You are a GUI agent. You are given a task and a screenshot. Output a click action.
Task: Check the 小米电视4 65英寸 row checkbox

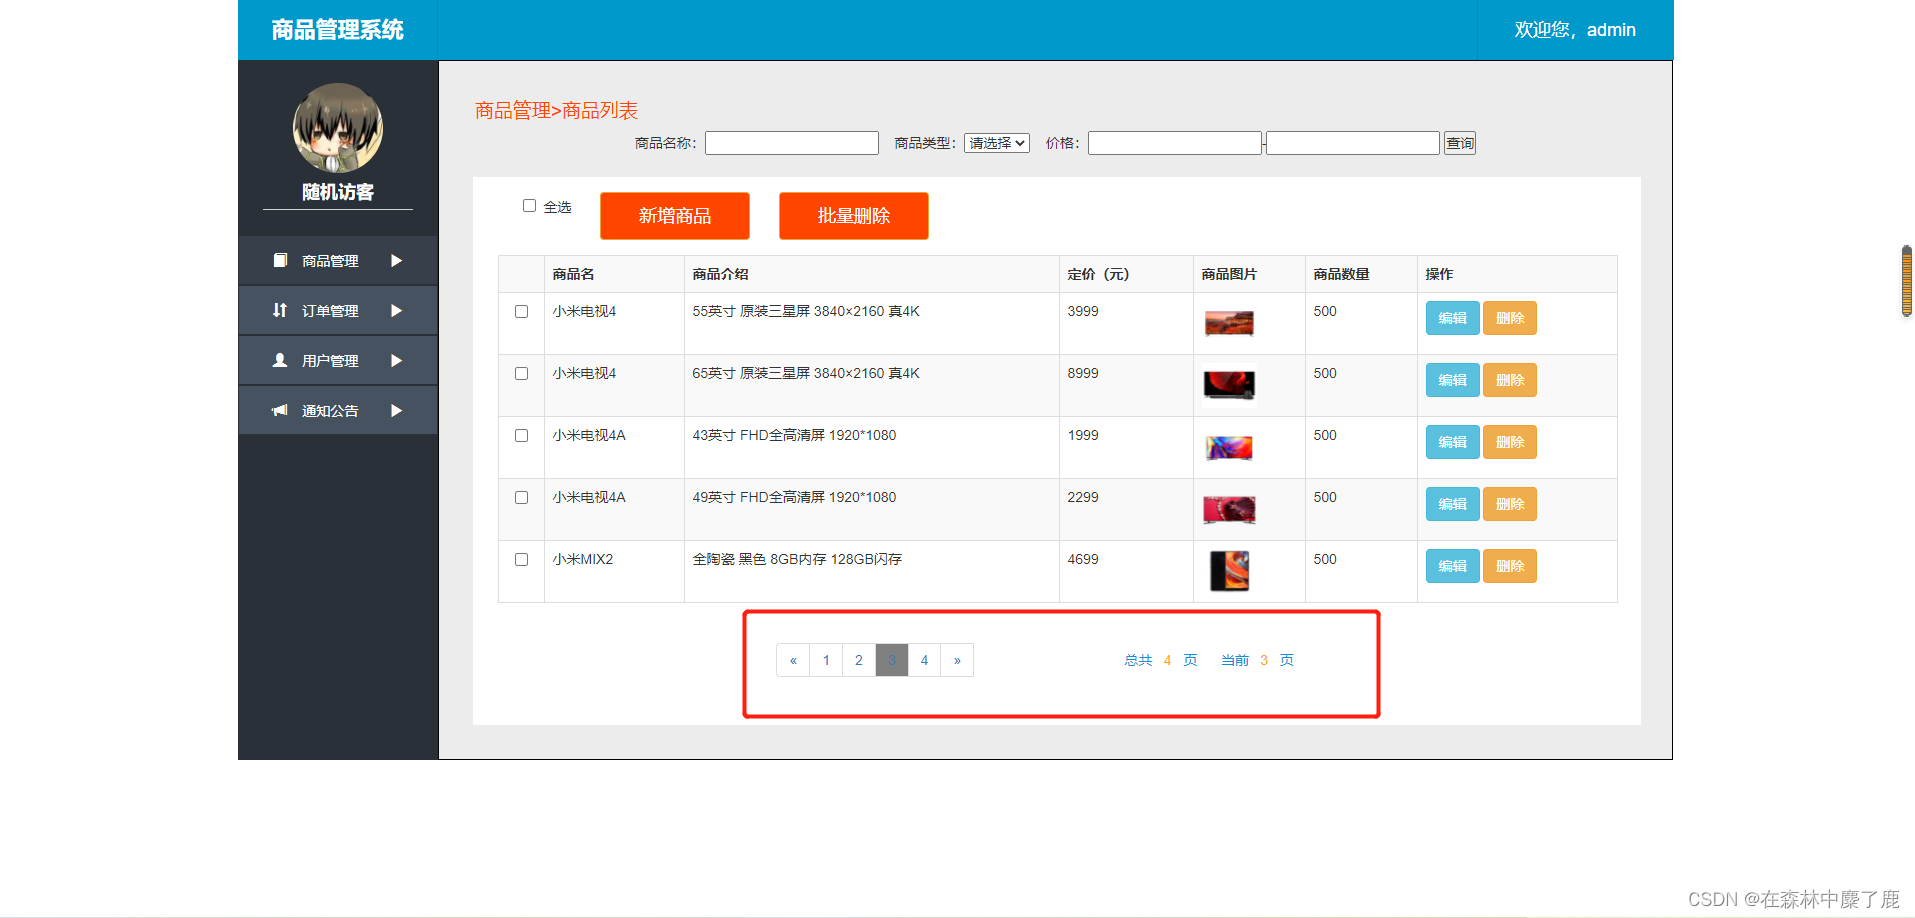pyautogui.click(x=521, y=373)
